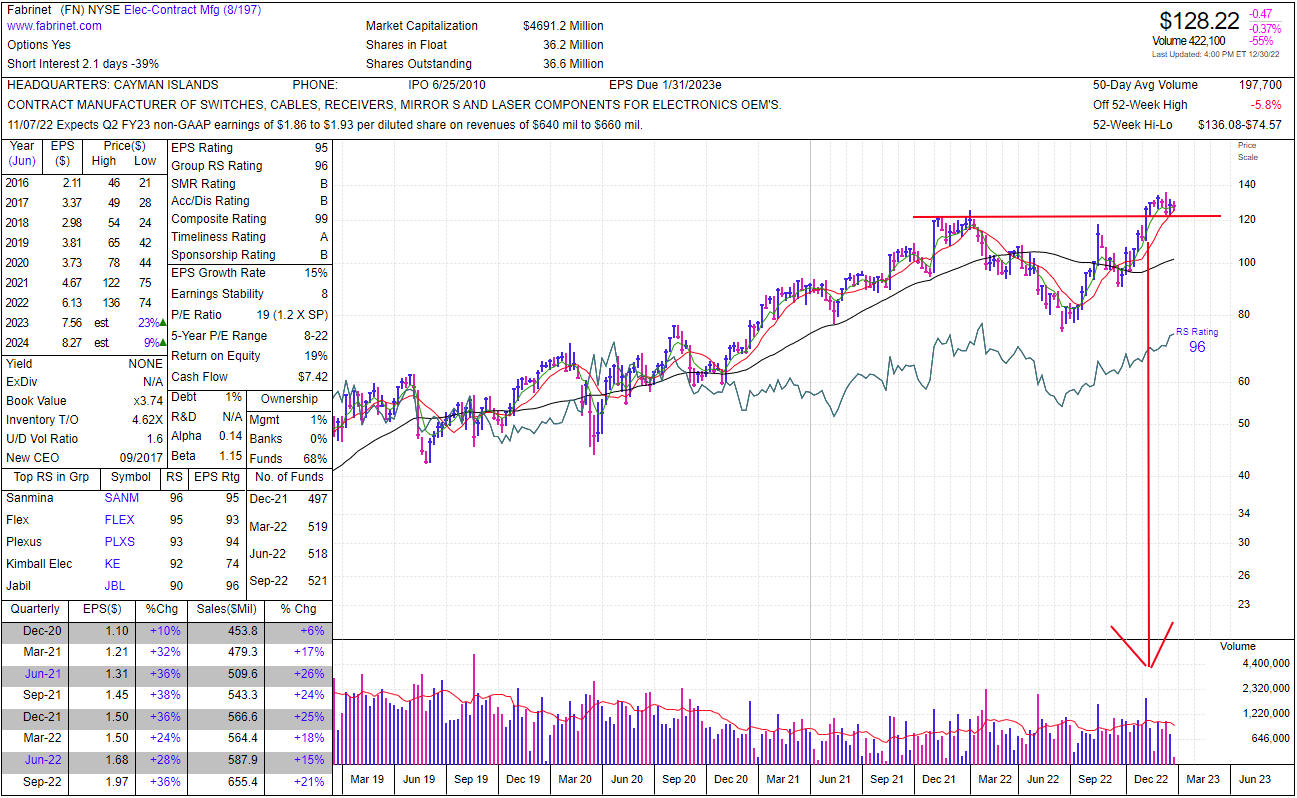Click the Dec-20 quarterly EPS 1.10 cell
This screenshot has height=798, width=1297.
point(115,631)
